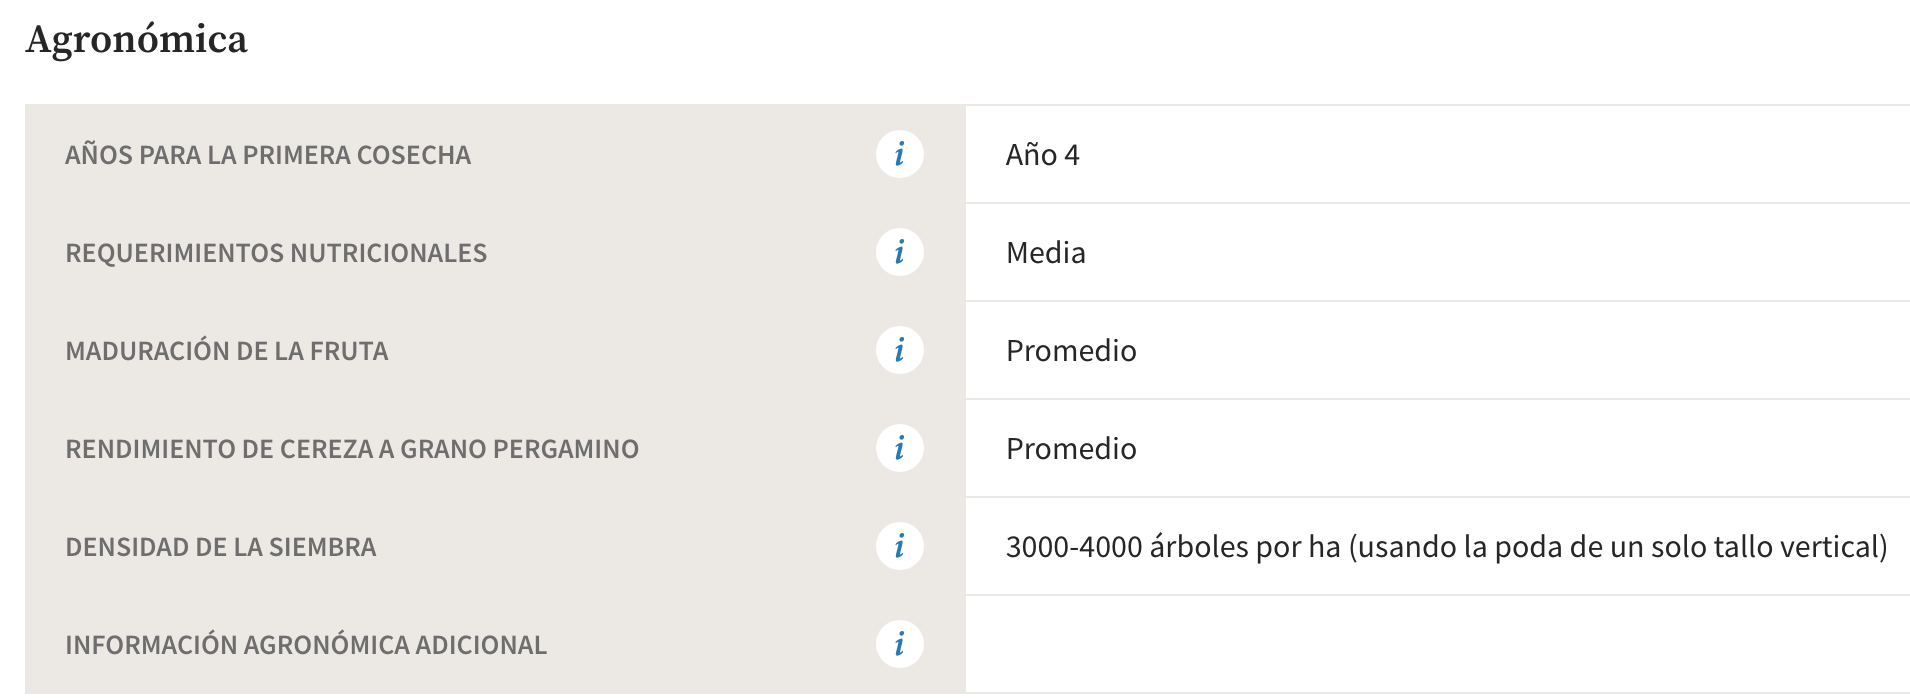The image size is (1910, 700).
Task: Select the Densidad de la siembra label
Action: point(221,547)
